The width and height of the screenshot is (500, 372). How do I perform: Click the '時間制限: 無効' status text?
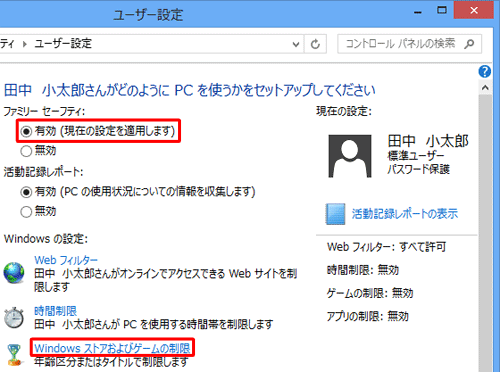pos(363,270)
